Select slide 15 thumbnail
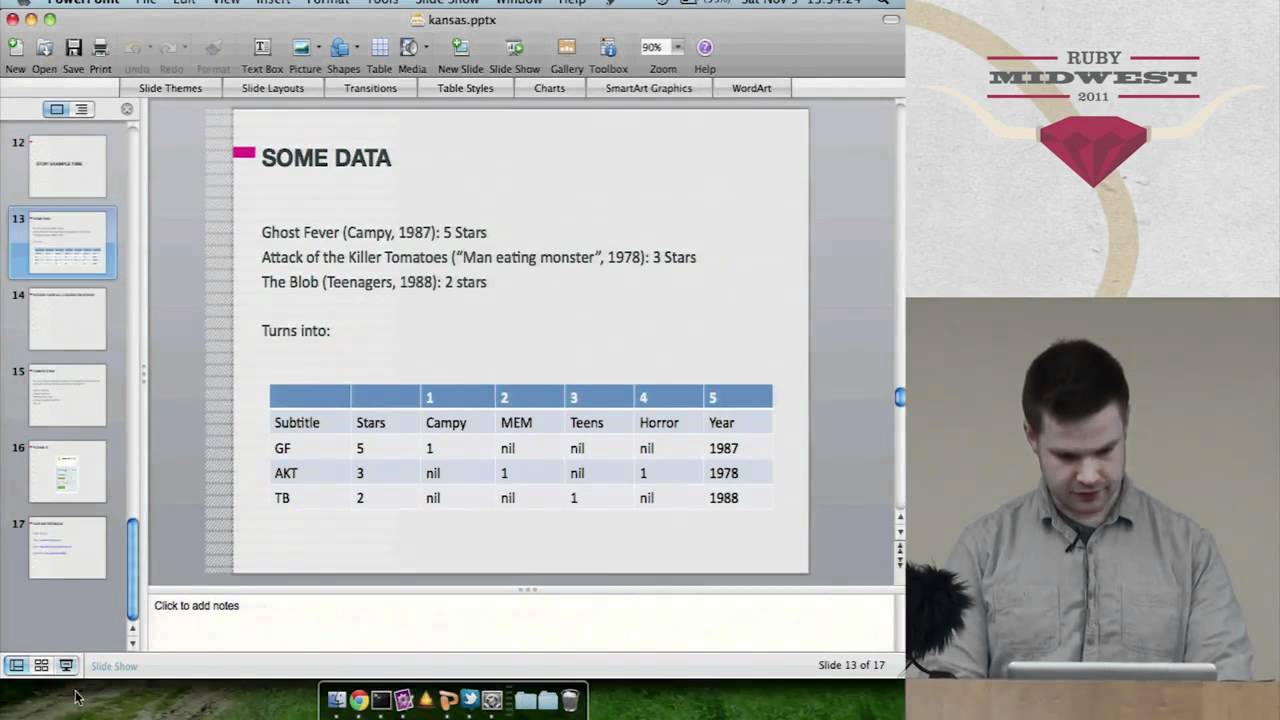The width and height of the screenshot is (1280, 720). click(67, 395)
